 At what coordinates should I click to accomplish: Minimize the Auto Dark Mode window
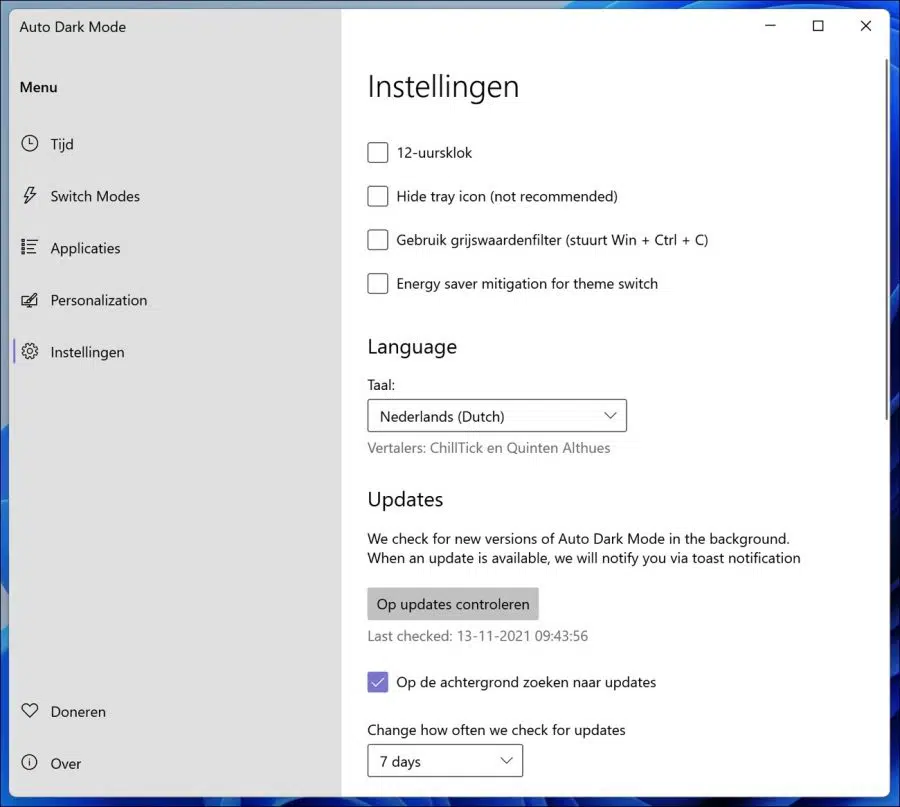pos(770,26)
